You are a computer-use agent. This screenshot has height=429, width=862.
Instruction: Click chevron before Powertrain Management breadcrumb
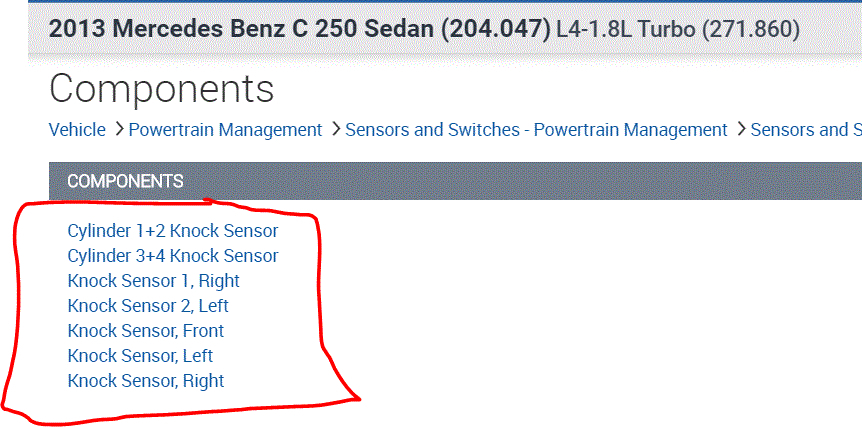click(x=119, y=130)
